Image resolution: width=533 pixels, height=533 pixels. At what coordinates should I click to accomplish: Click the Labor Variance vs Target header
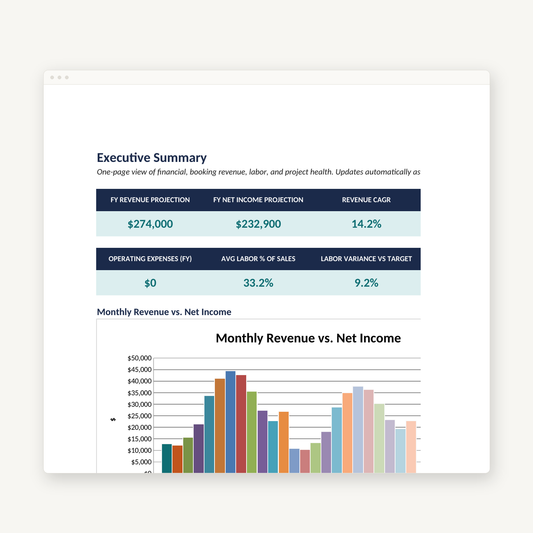coord(366,259)
